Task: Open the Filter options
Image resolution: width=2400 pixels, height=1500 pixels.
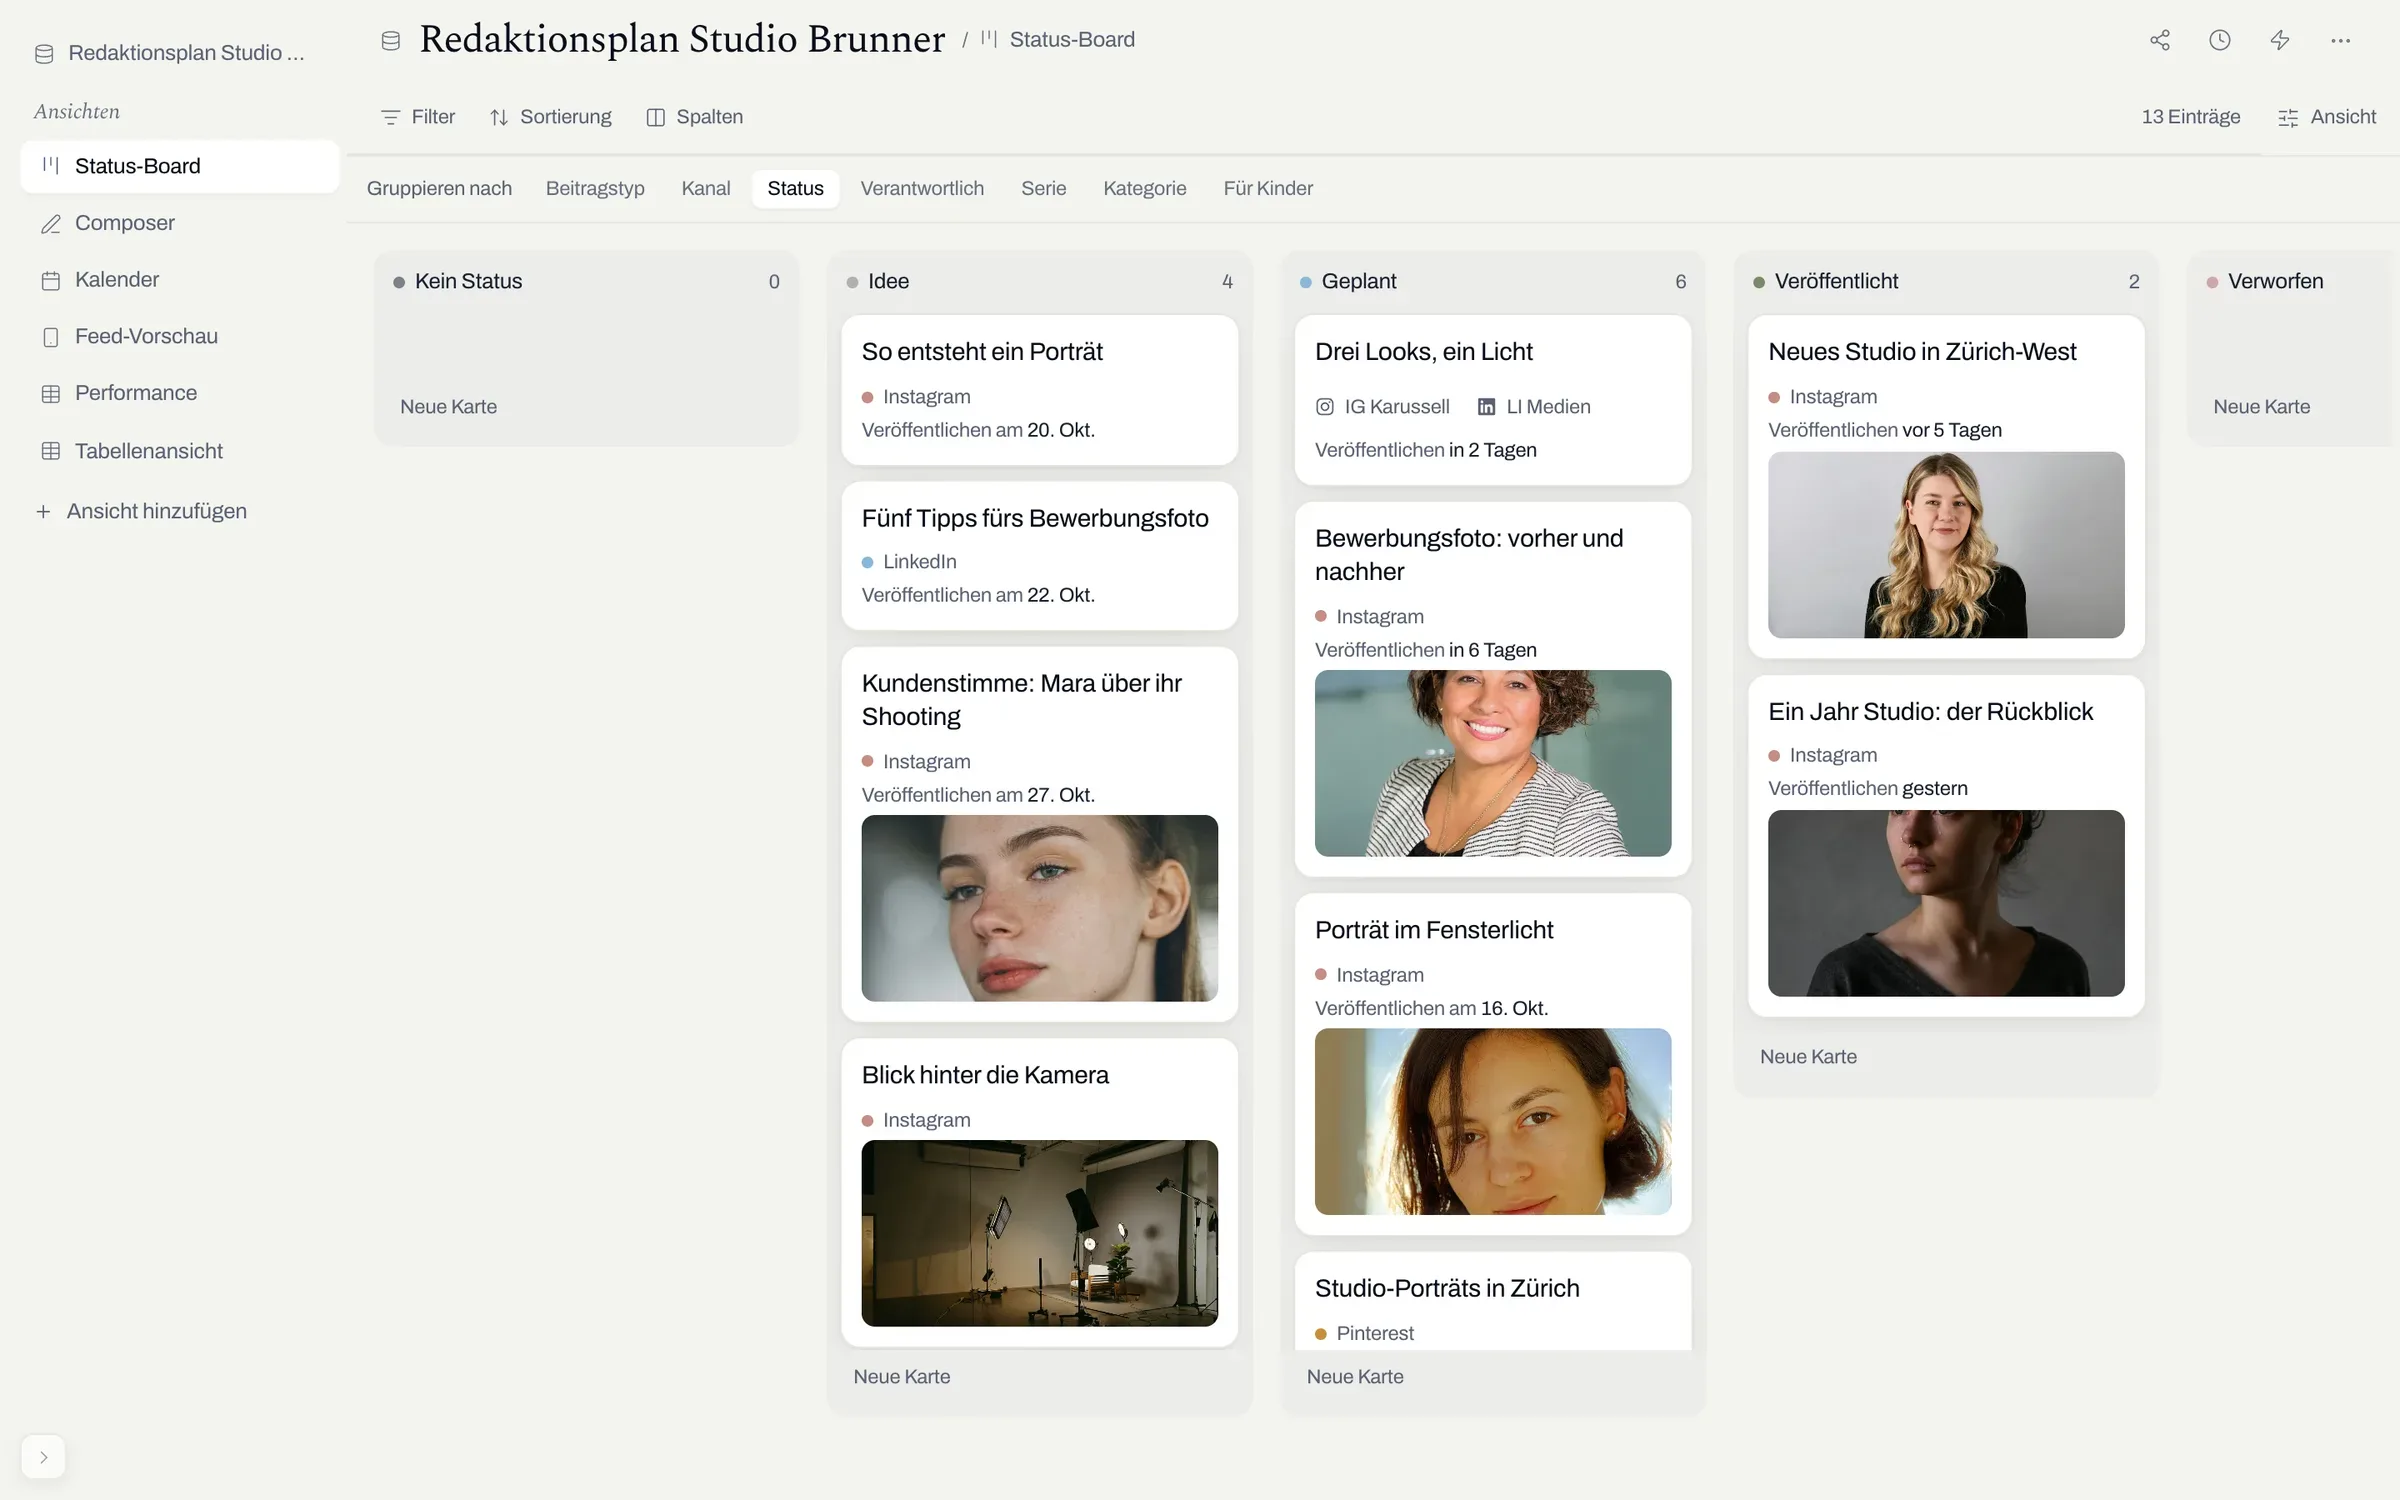Action: point(418,117)
